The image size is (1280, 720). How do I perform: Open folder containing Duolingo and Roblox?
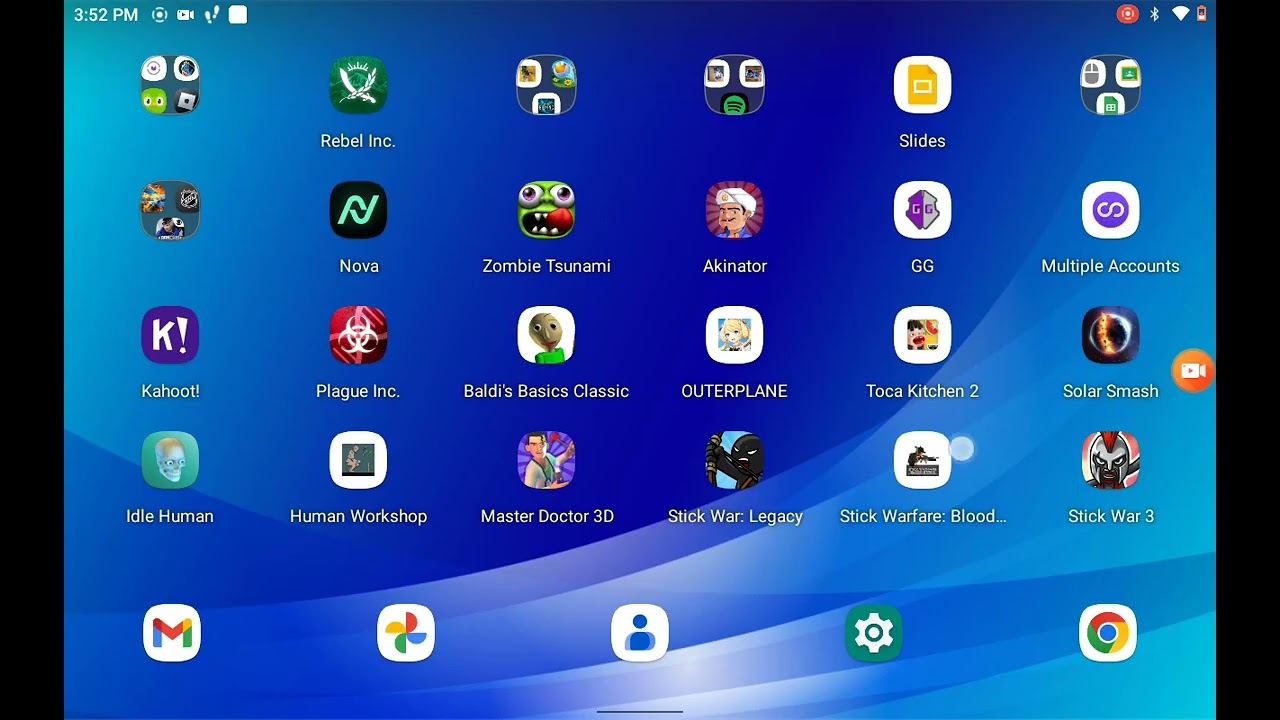coord(170,85)
